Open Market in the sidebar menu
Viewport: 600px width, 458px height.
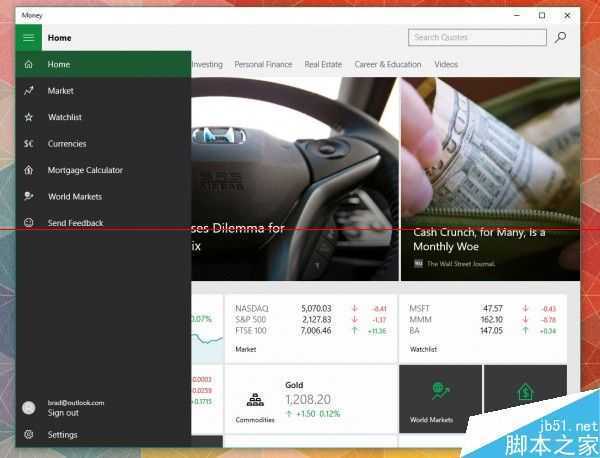(103, 91)
